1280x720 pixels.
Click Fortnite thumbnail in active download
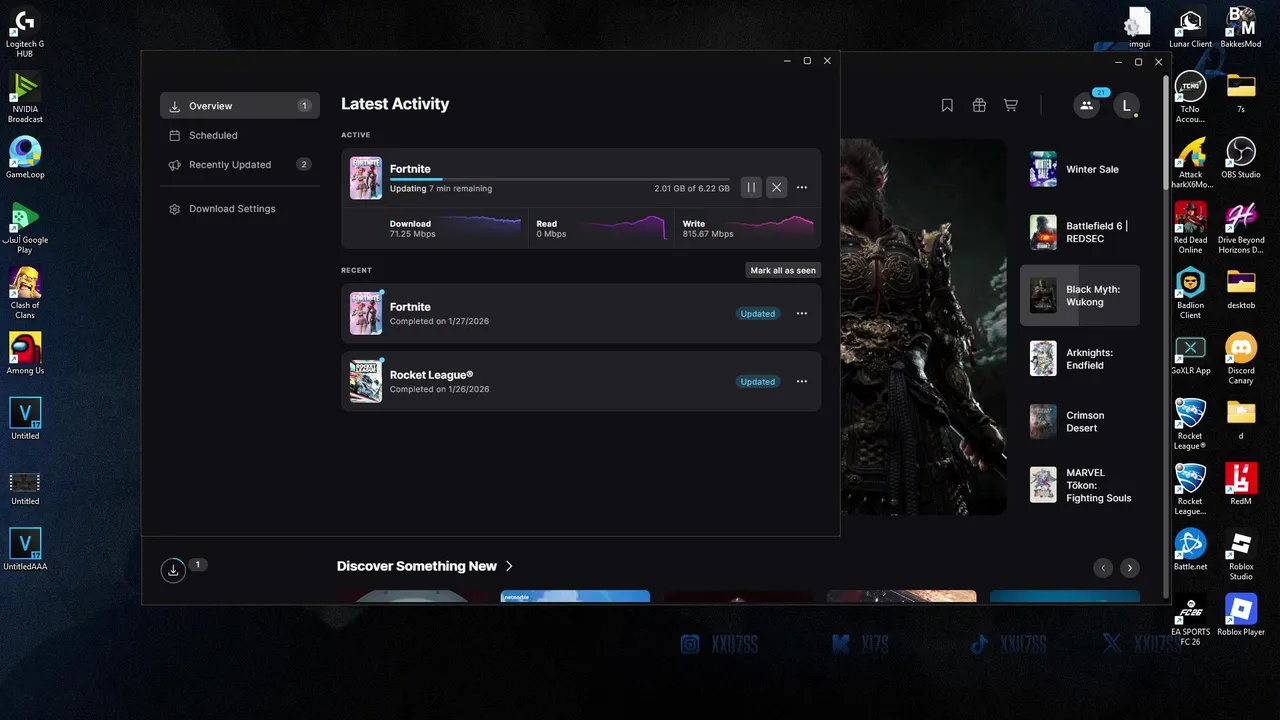pos(366,178)
